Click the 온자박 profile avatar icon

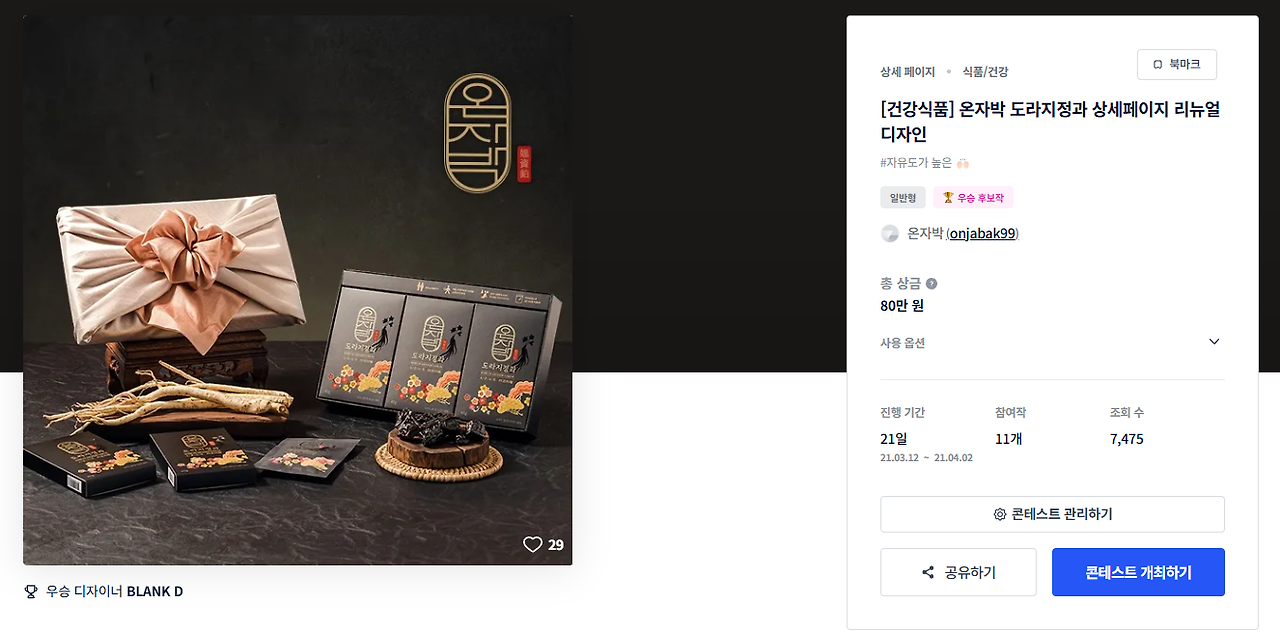pos(890,233)
